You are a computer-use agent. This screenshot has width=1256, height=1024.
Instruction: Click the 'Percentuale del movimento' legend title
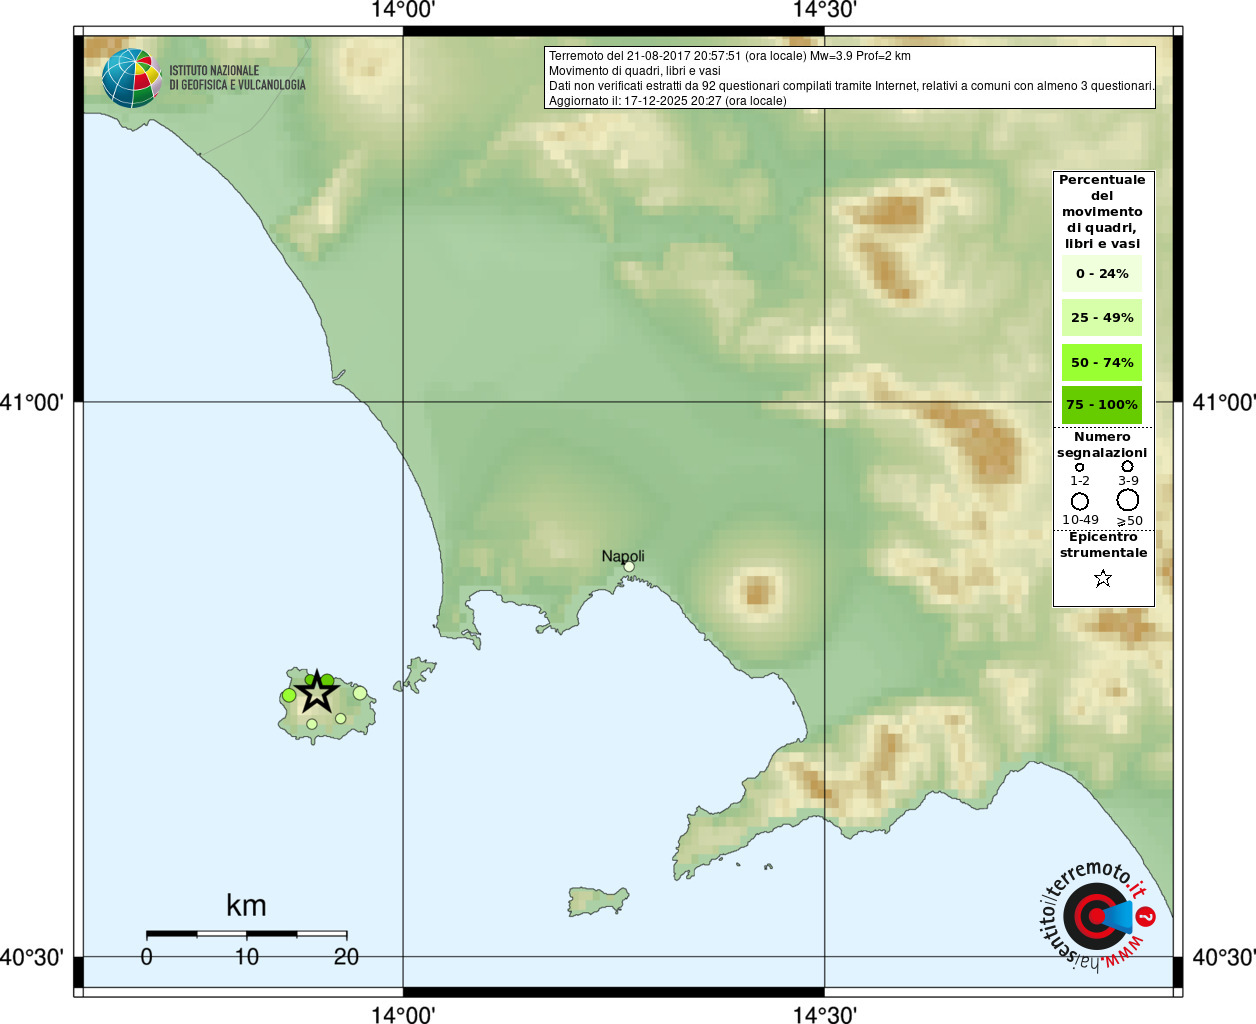coord(1102,212)
